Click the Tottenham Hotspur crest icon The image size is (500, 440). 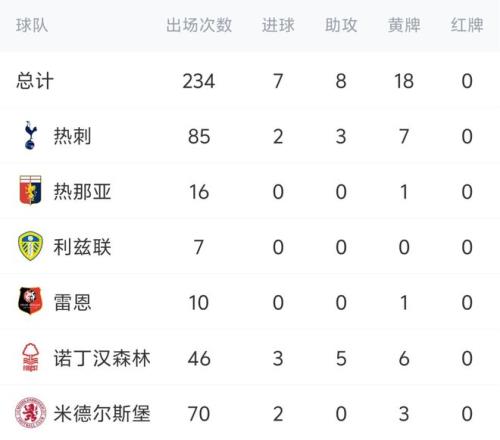click(30, 135)
